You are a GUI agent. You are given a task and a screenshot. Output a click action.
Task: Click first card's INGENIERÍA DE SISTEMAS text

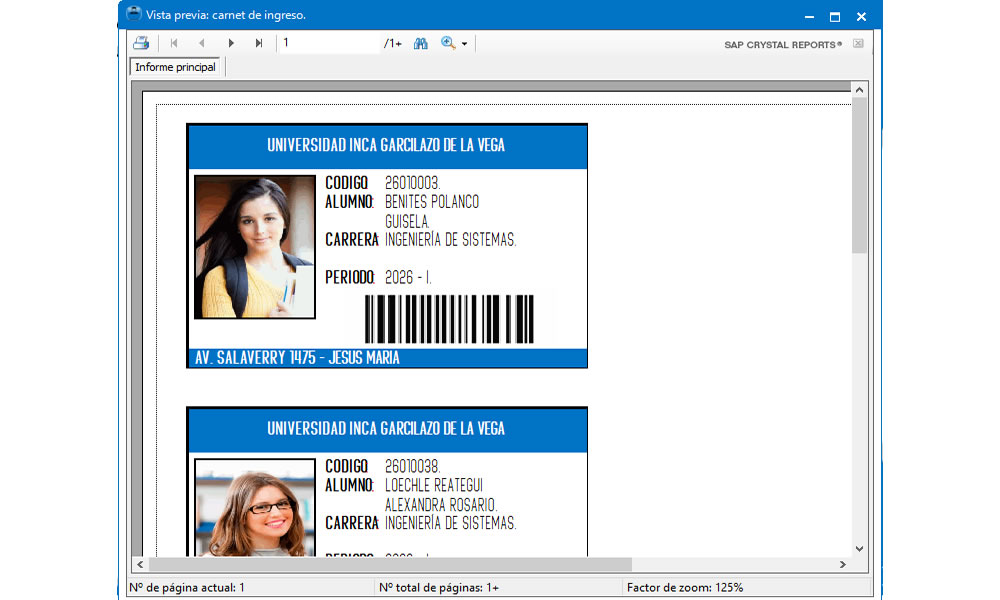click(x=450, y=240)
